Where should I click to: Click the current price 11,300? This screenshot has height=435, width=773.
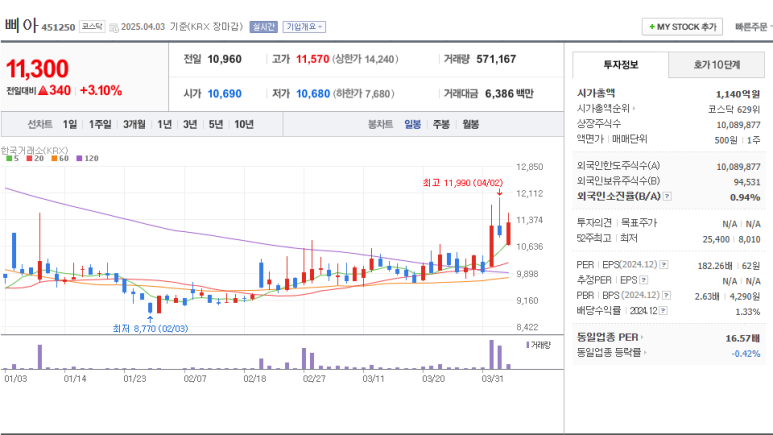(37, 69)
